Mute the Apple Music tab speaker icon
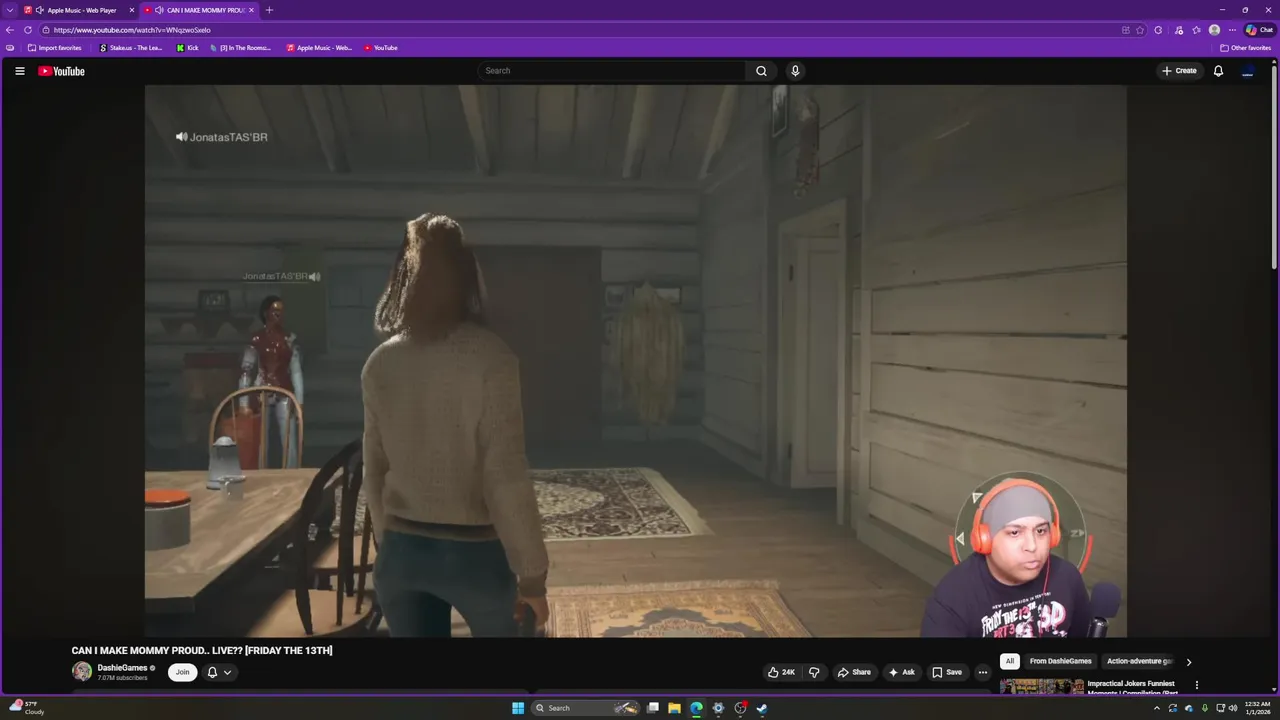Image resolution: width=1280 pixels, height=720 pixels. pos(40,10)
